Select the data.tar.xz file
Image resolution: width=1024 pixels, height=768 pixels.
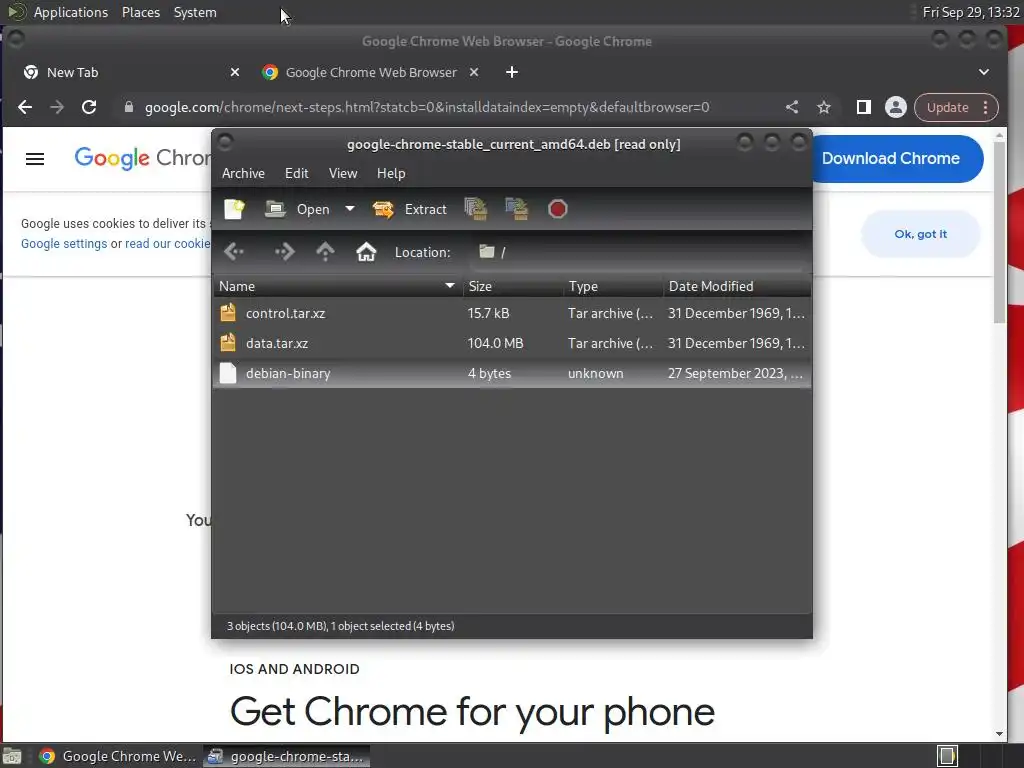512,344
